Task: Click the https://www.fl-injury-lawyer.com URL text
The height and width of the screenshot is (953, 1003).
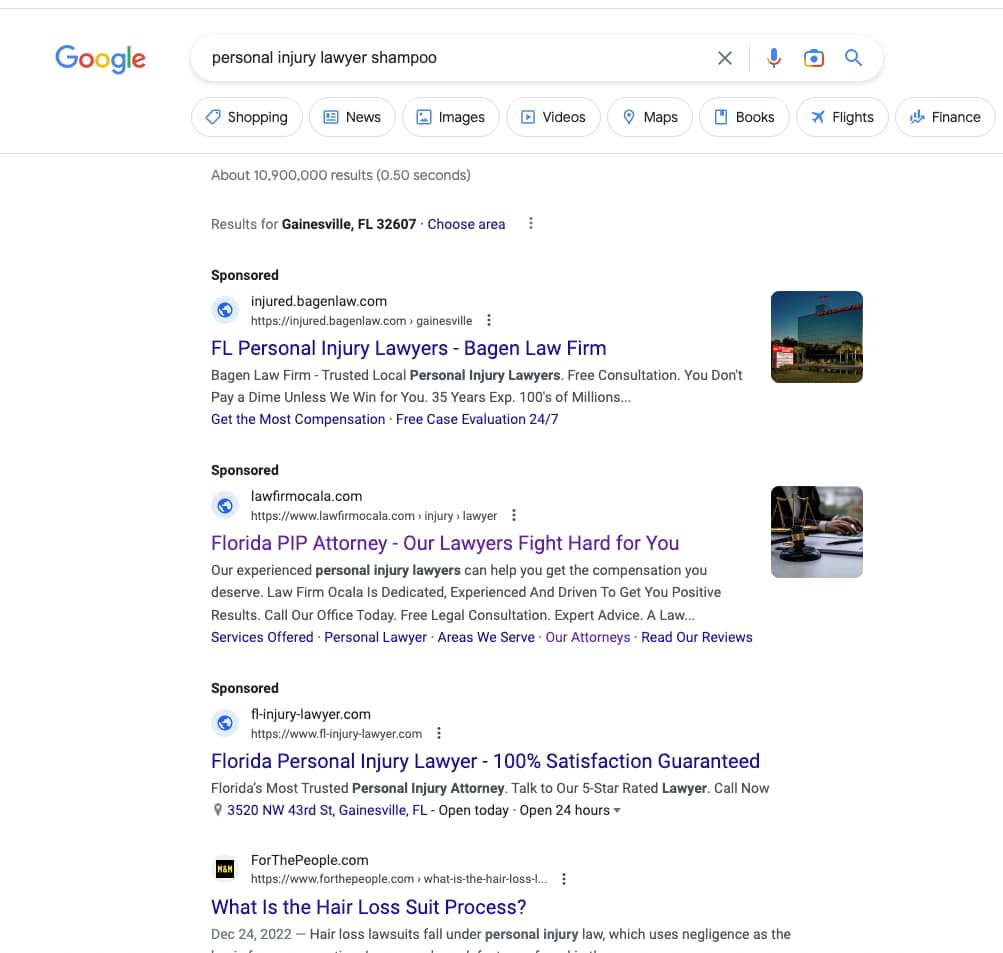Action: (x=336, y=734)
